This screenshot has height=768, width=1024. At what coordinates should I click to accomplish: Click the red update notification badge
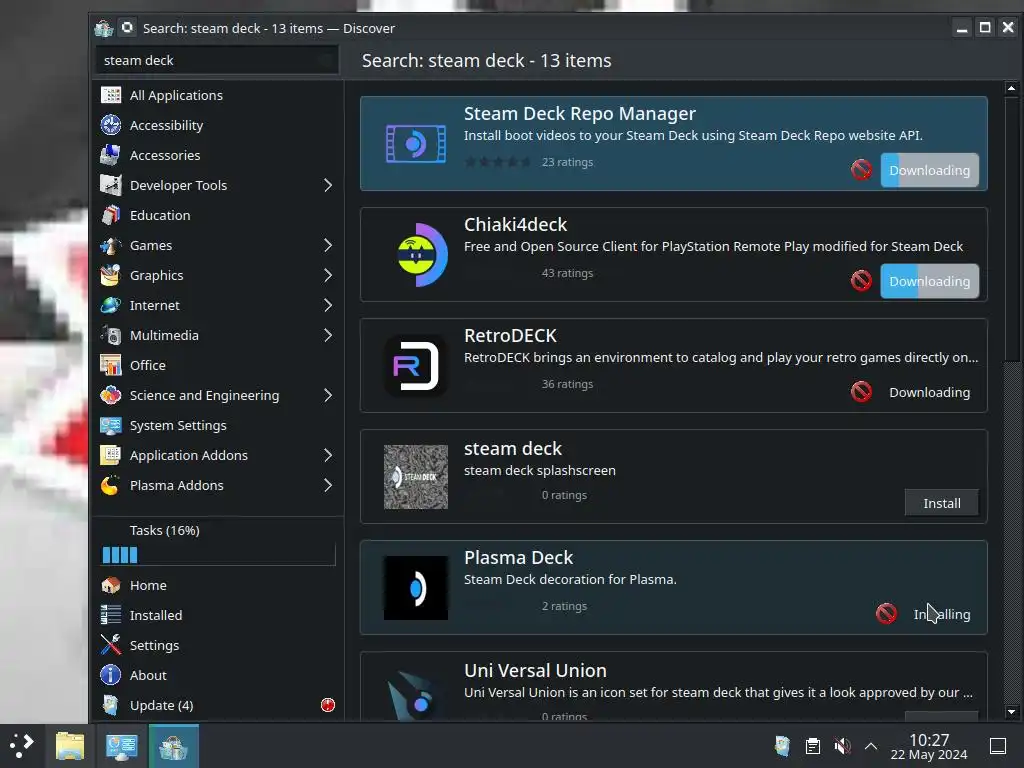pos(328,706)
